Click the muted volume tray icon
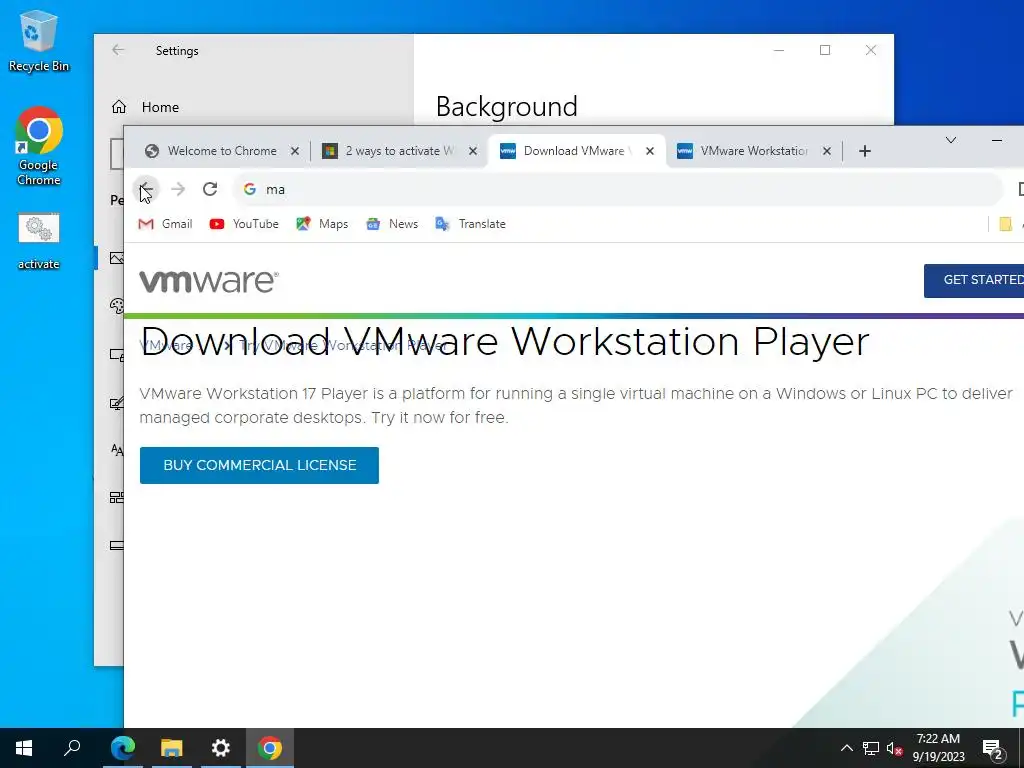This screenshot has width=1024, height=768. coord(895,748)
